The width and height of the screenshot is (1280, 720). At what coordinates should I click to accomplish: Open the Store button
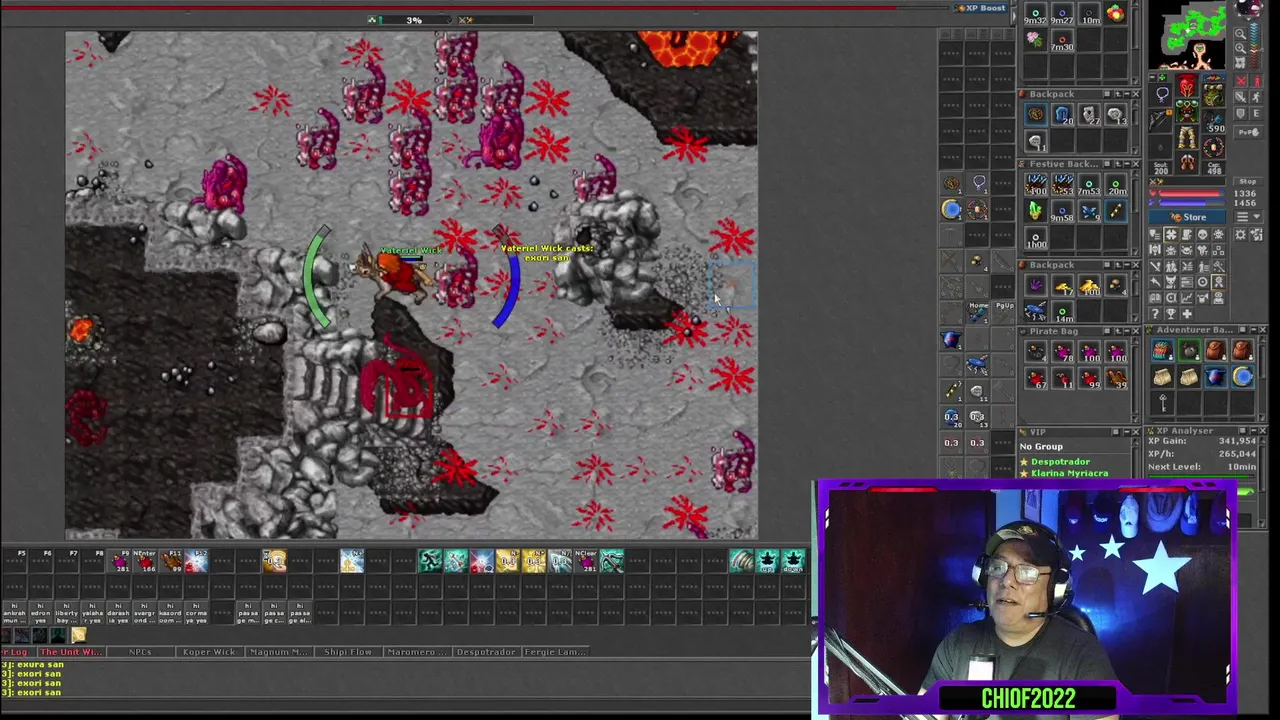tap(1187, 217)
